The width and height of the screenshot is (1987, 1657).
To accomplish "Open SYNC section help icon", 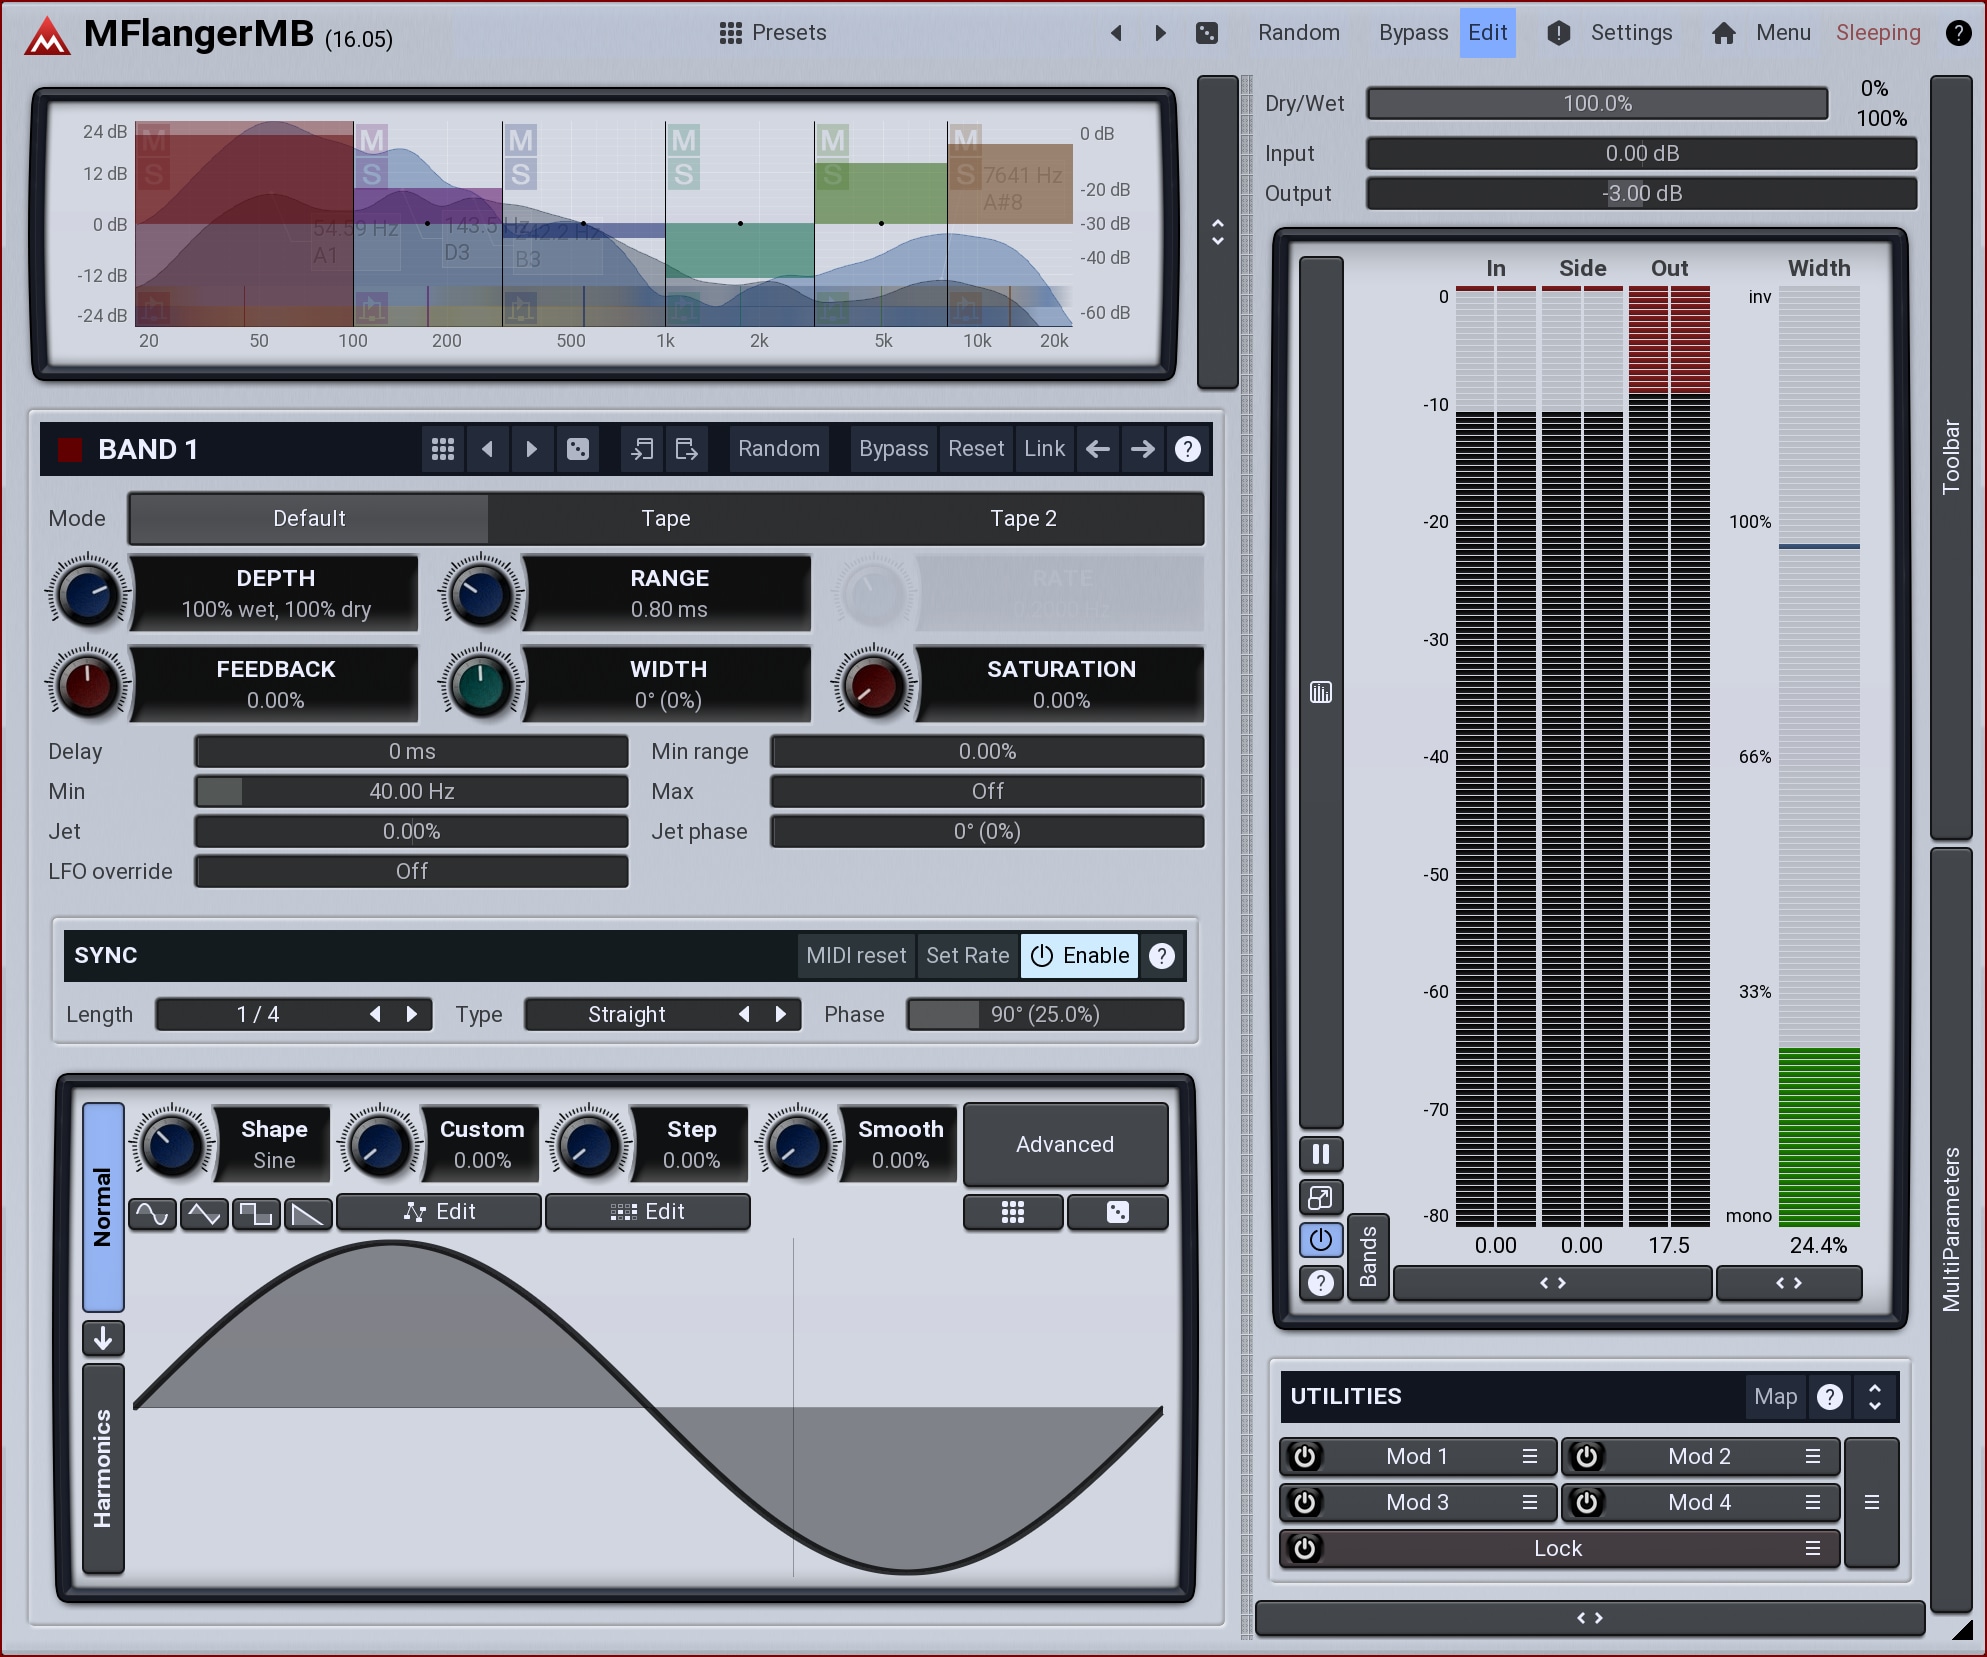I will click(1162, 956).
